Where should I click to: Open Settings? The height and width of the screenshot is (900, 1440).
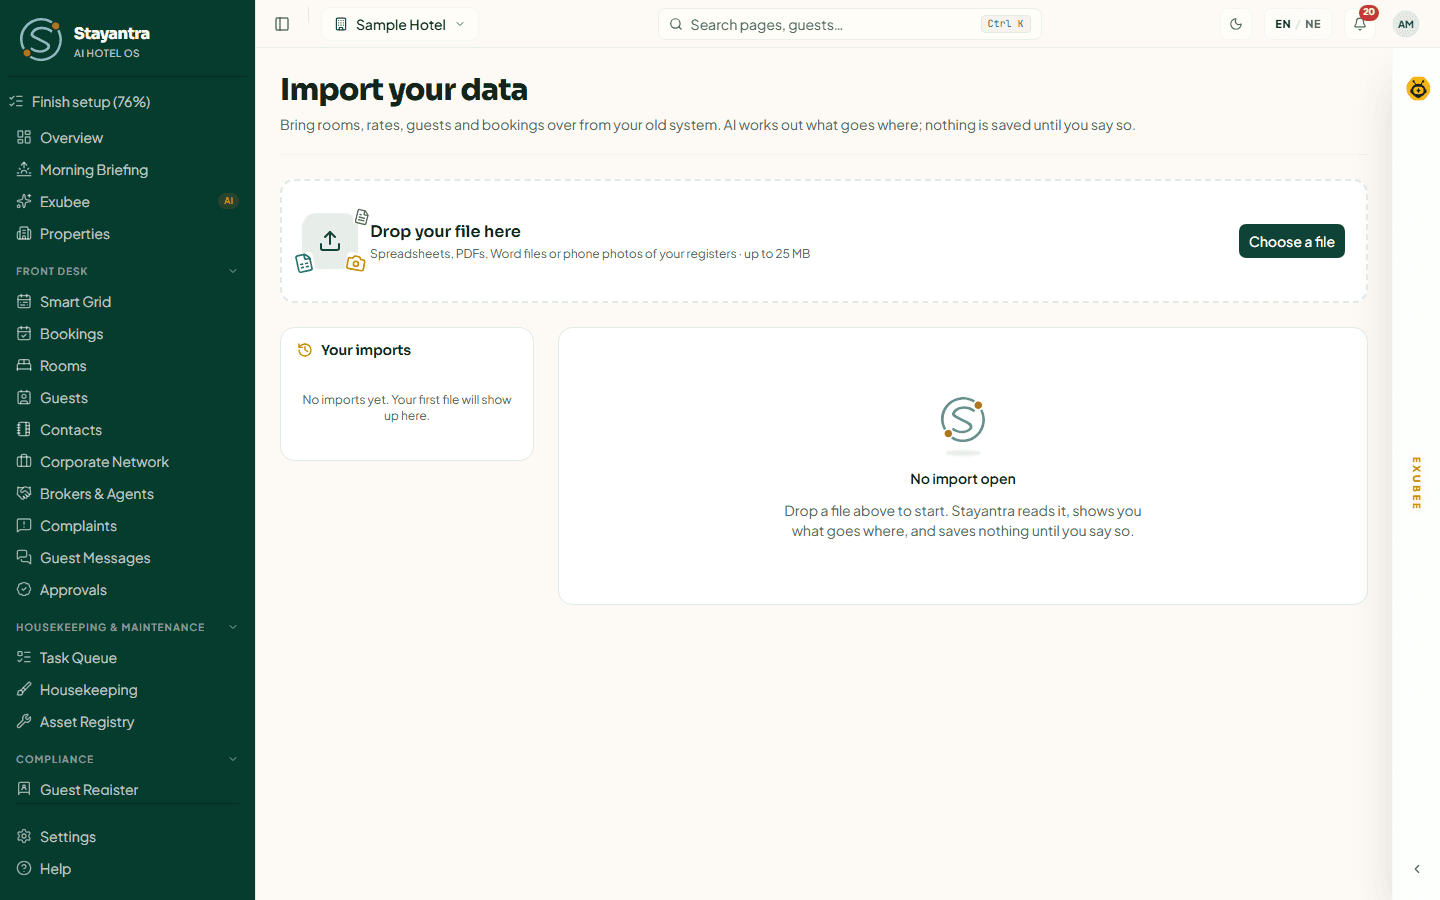(x=127, y=837)
